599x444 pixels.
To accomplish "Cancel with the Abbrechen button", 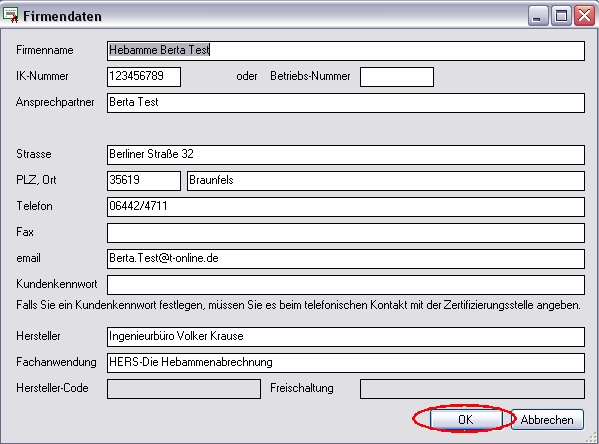I will [x=547, y=420].
